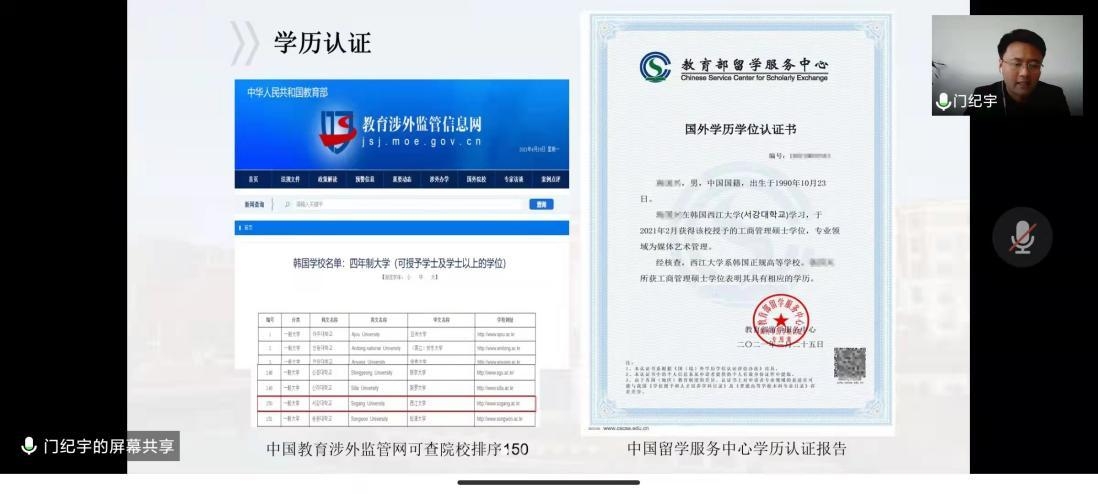Image resolution: width=1098 pixels, height=494 pixels.
Task: Tap the QR code on the certificate
Action: 848,363
